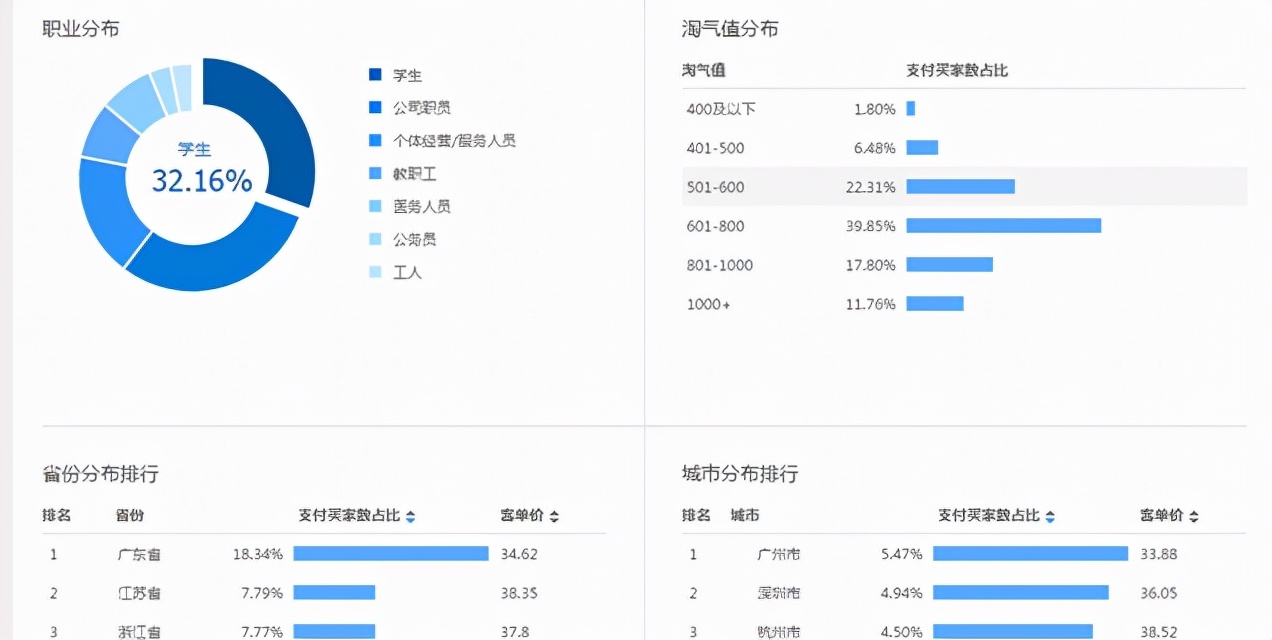The image size is (1272, 640).
Task: Open the 广东省 province row
Action: tap(324, 553)
